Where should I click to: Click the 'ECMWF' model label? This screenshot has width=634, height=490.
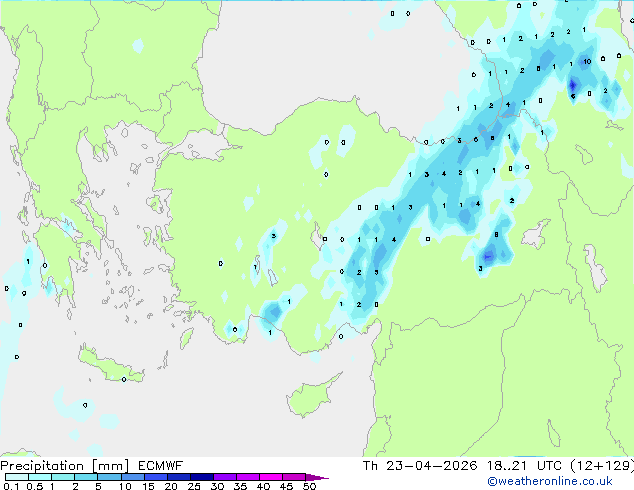pos(160,466)
